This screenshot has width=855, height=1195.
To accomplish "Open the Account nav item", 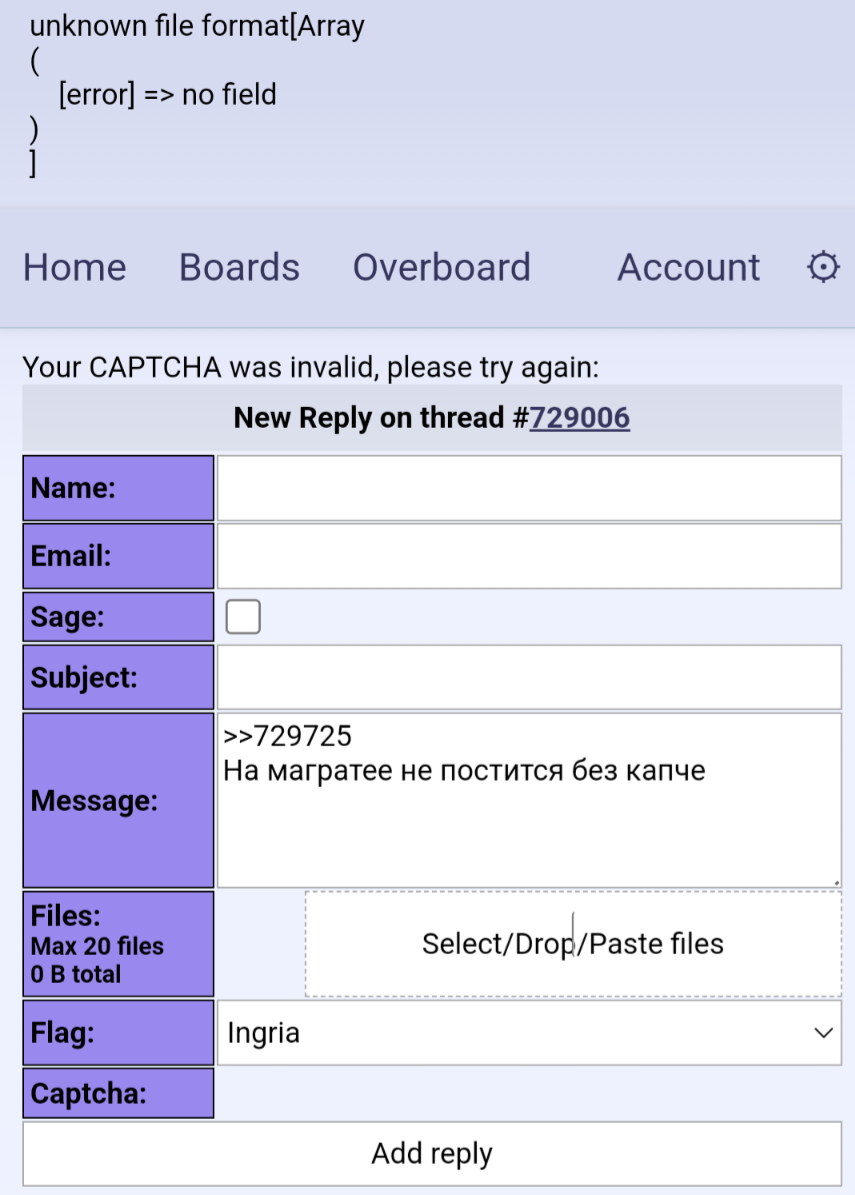I will (x=688, y=268).
